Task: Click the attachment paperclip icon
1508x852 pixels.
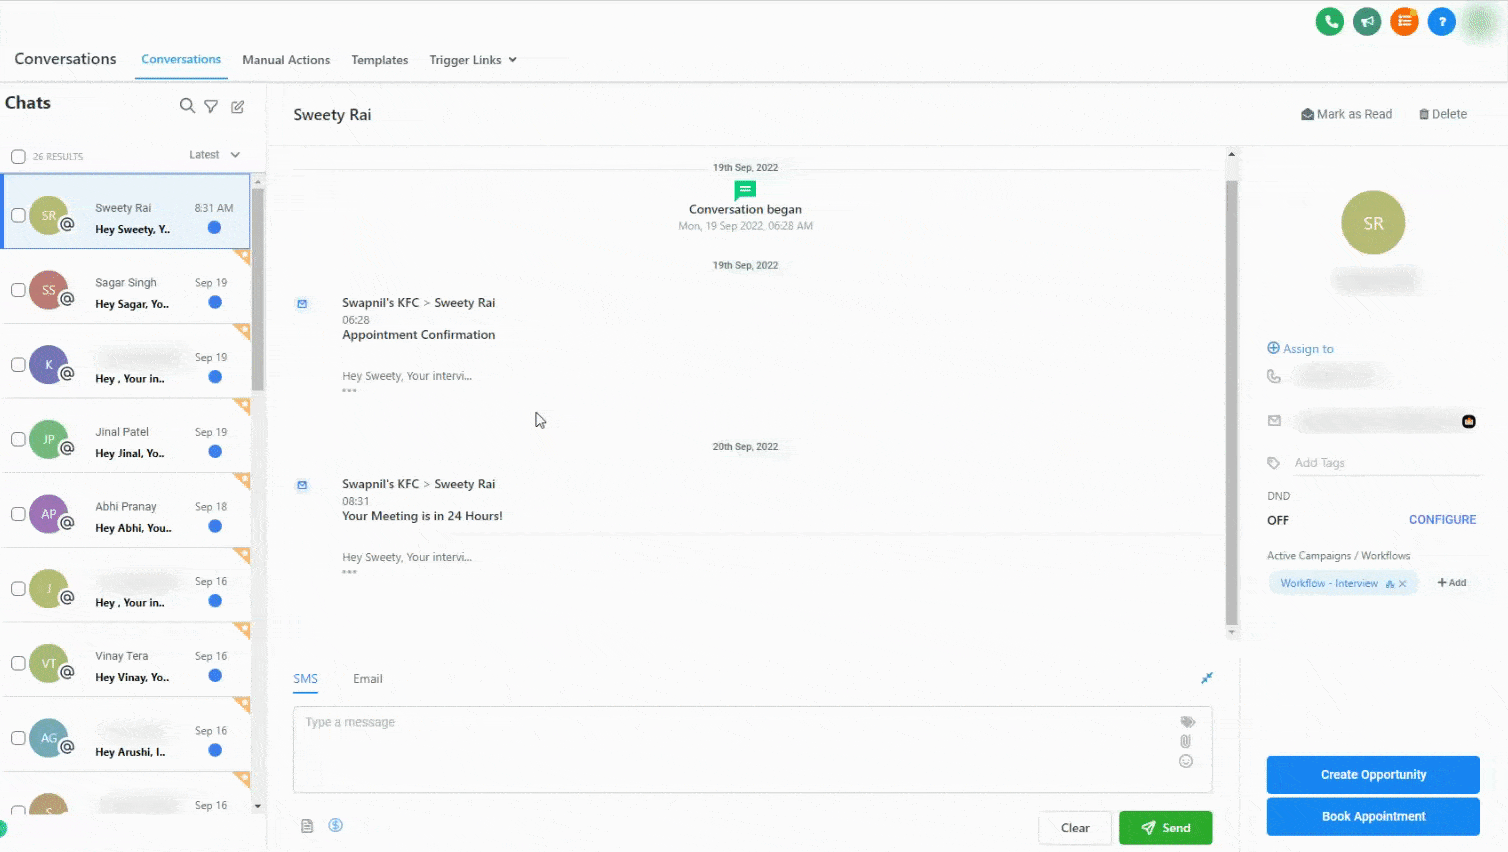Action: (1185, 741)
